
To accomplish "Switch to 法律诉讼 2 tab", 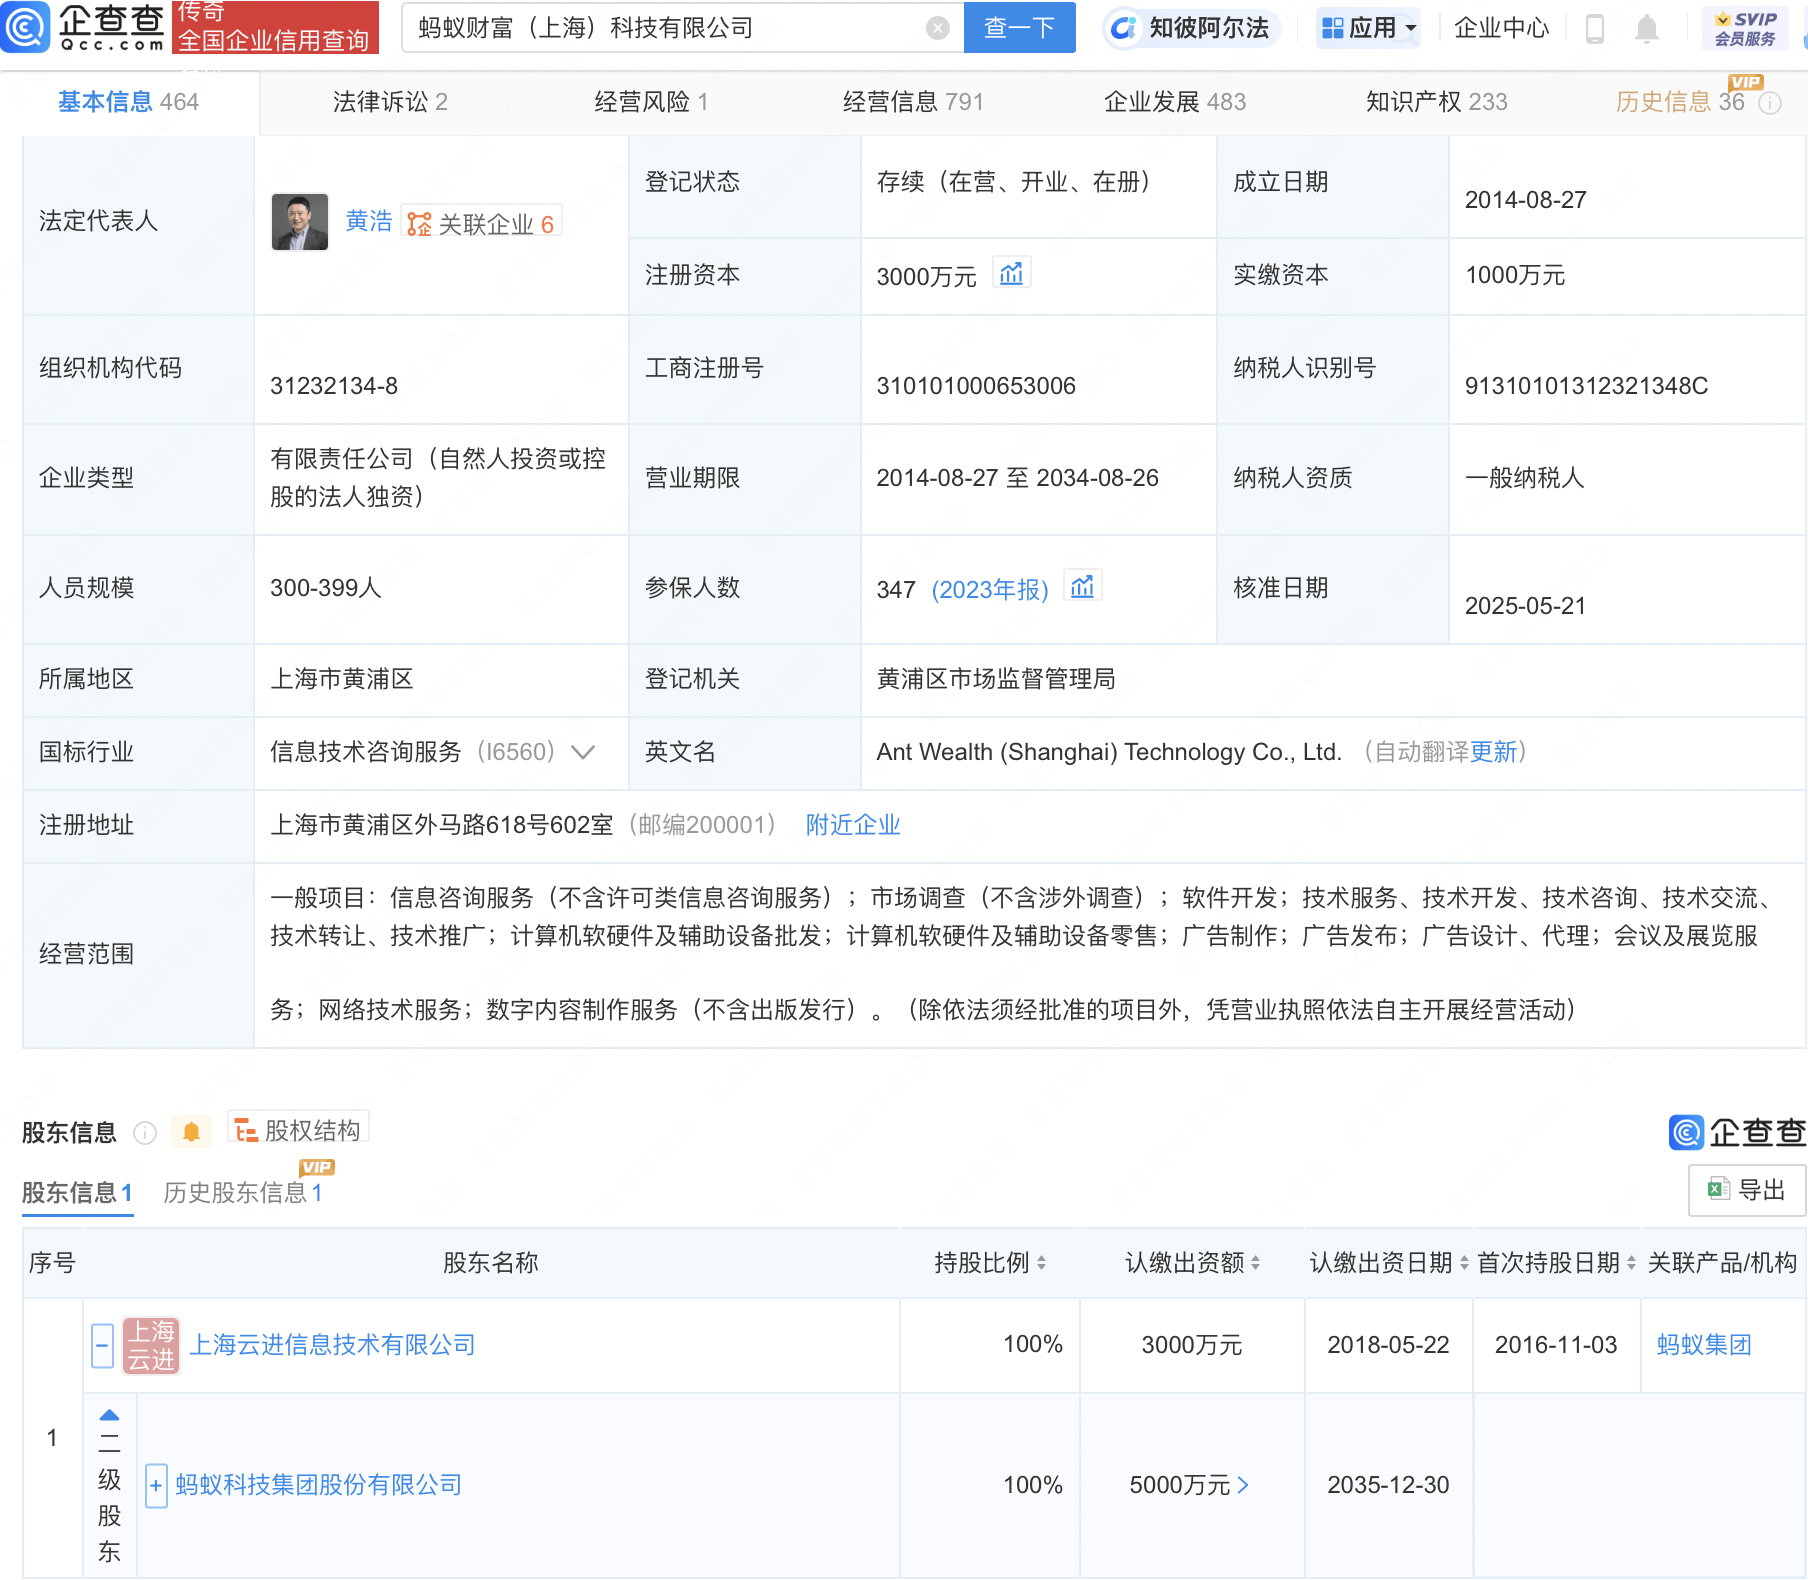I will [x=390, y=102].
